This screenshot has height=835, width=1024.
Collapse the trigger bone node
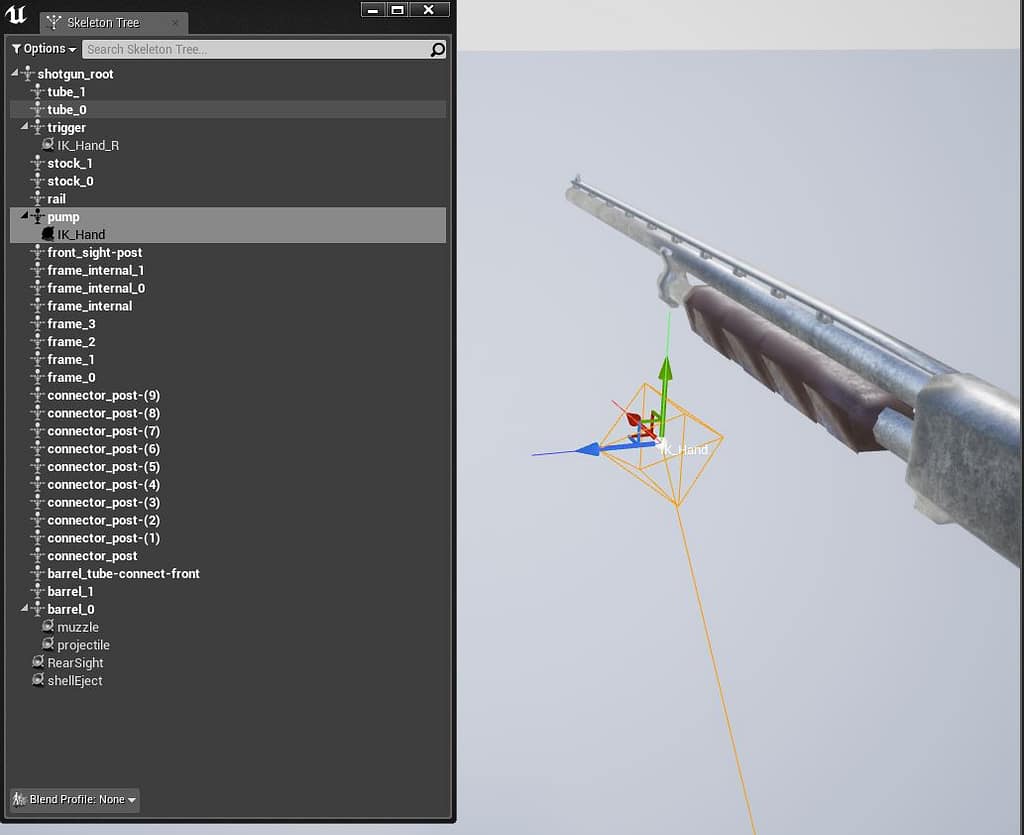coord(25,127)
